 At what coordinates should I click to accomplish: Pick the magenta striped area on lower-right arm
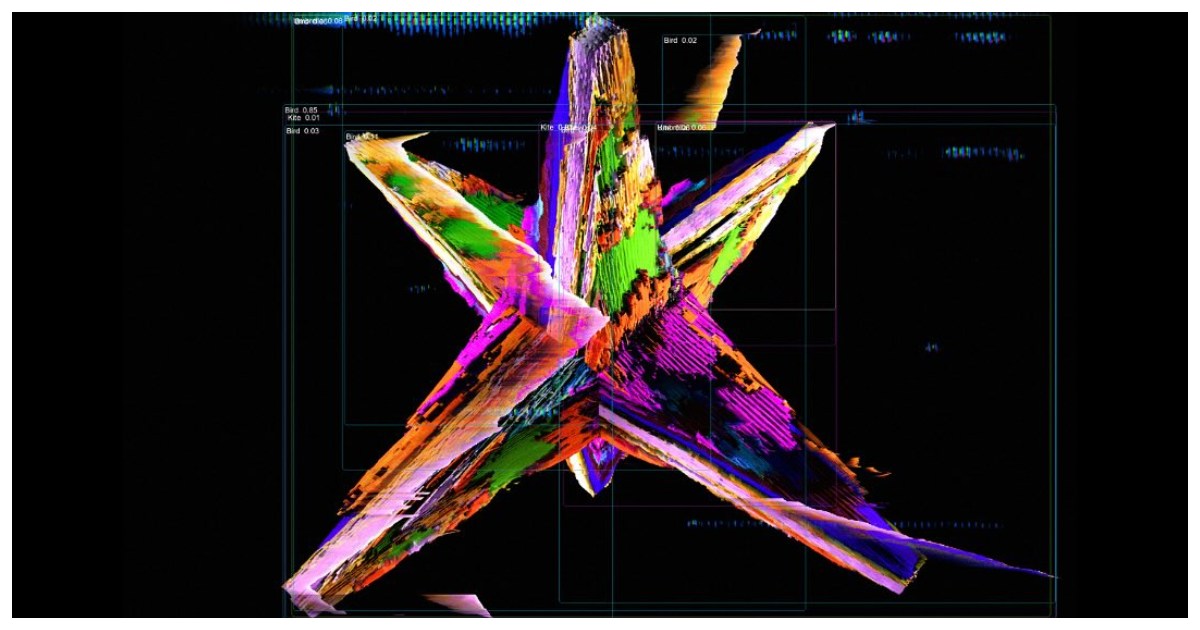pos(700,380)
